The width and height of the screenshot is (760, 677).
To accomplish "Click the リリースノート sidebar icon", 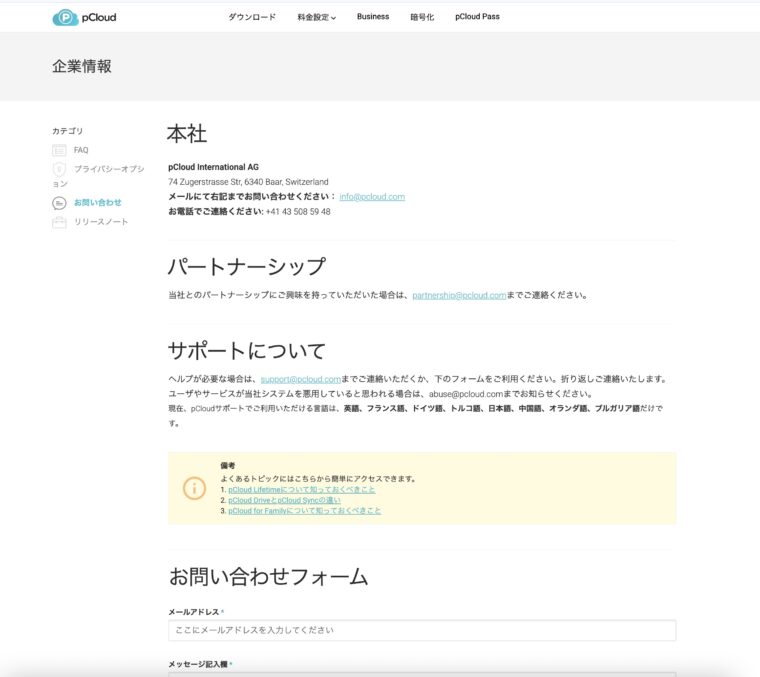I will [x=59, y=222].
